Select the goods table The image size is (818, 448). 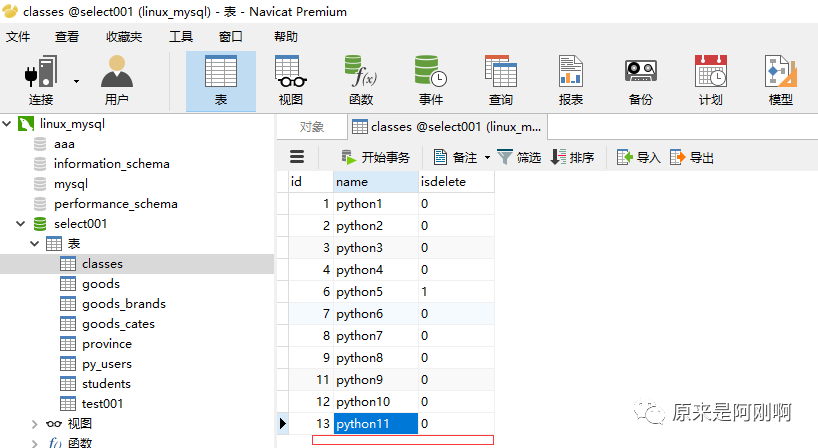[x=101, y=284]
